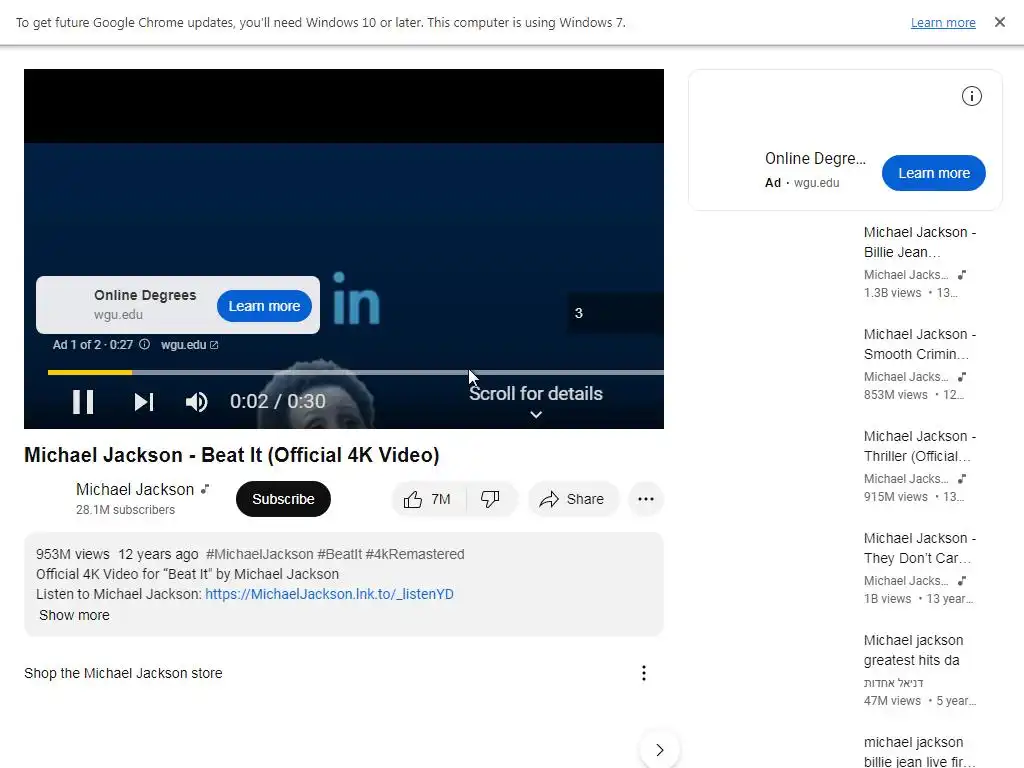Share the Beat It video
Image resolution: width=1024 pixels, height=768 pixels.
coord(573,499)
